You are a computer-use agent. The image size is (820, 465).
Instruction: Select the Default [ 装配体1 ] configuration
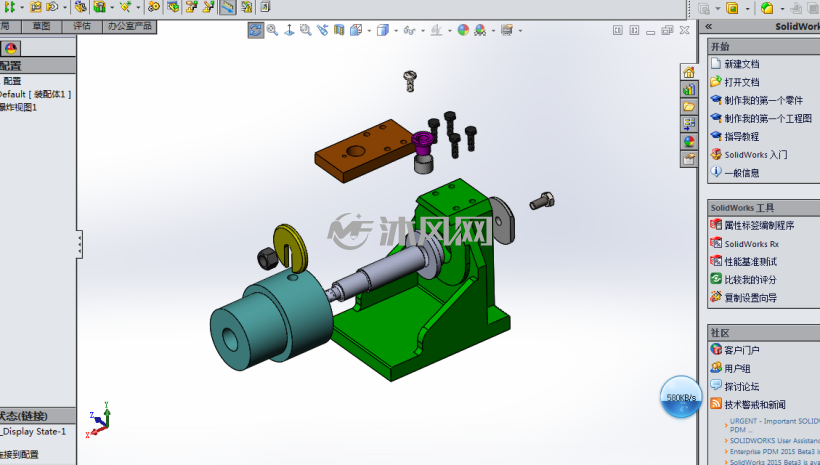click(x=35, y=94)
